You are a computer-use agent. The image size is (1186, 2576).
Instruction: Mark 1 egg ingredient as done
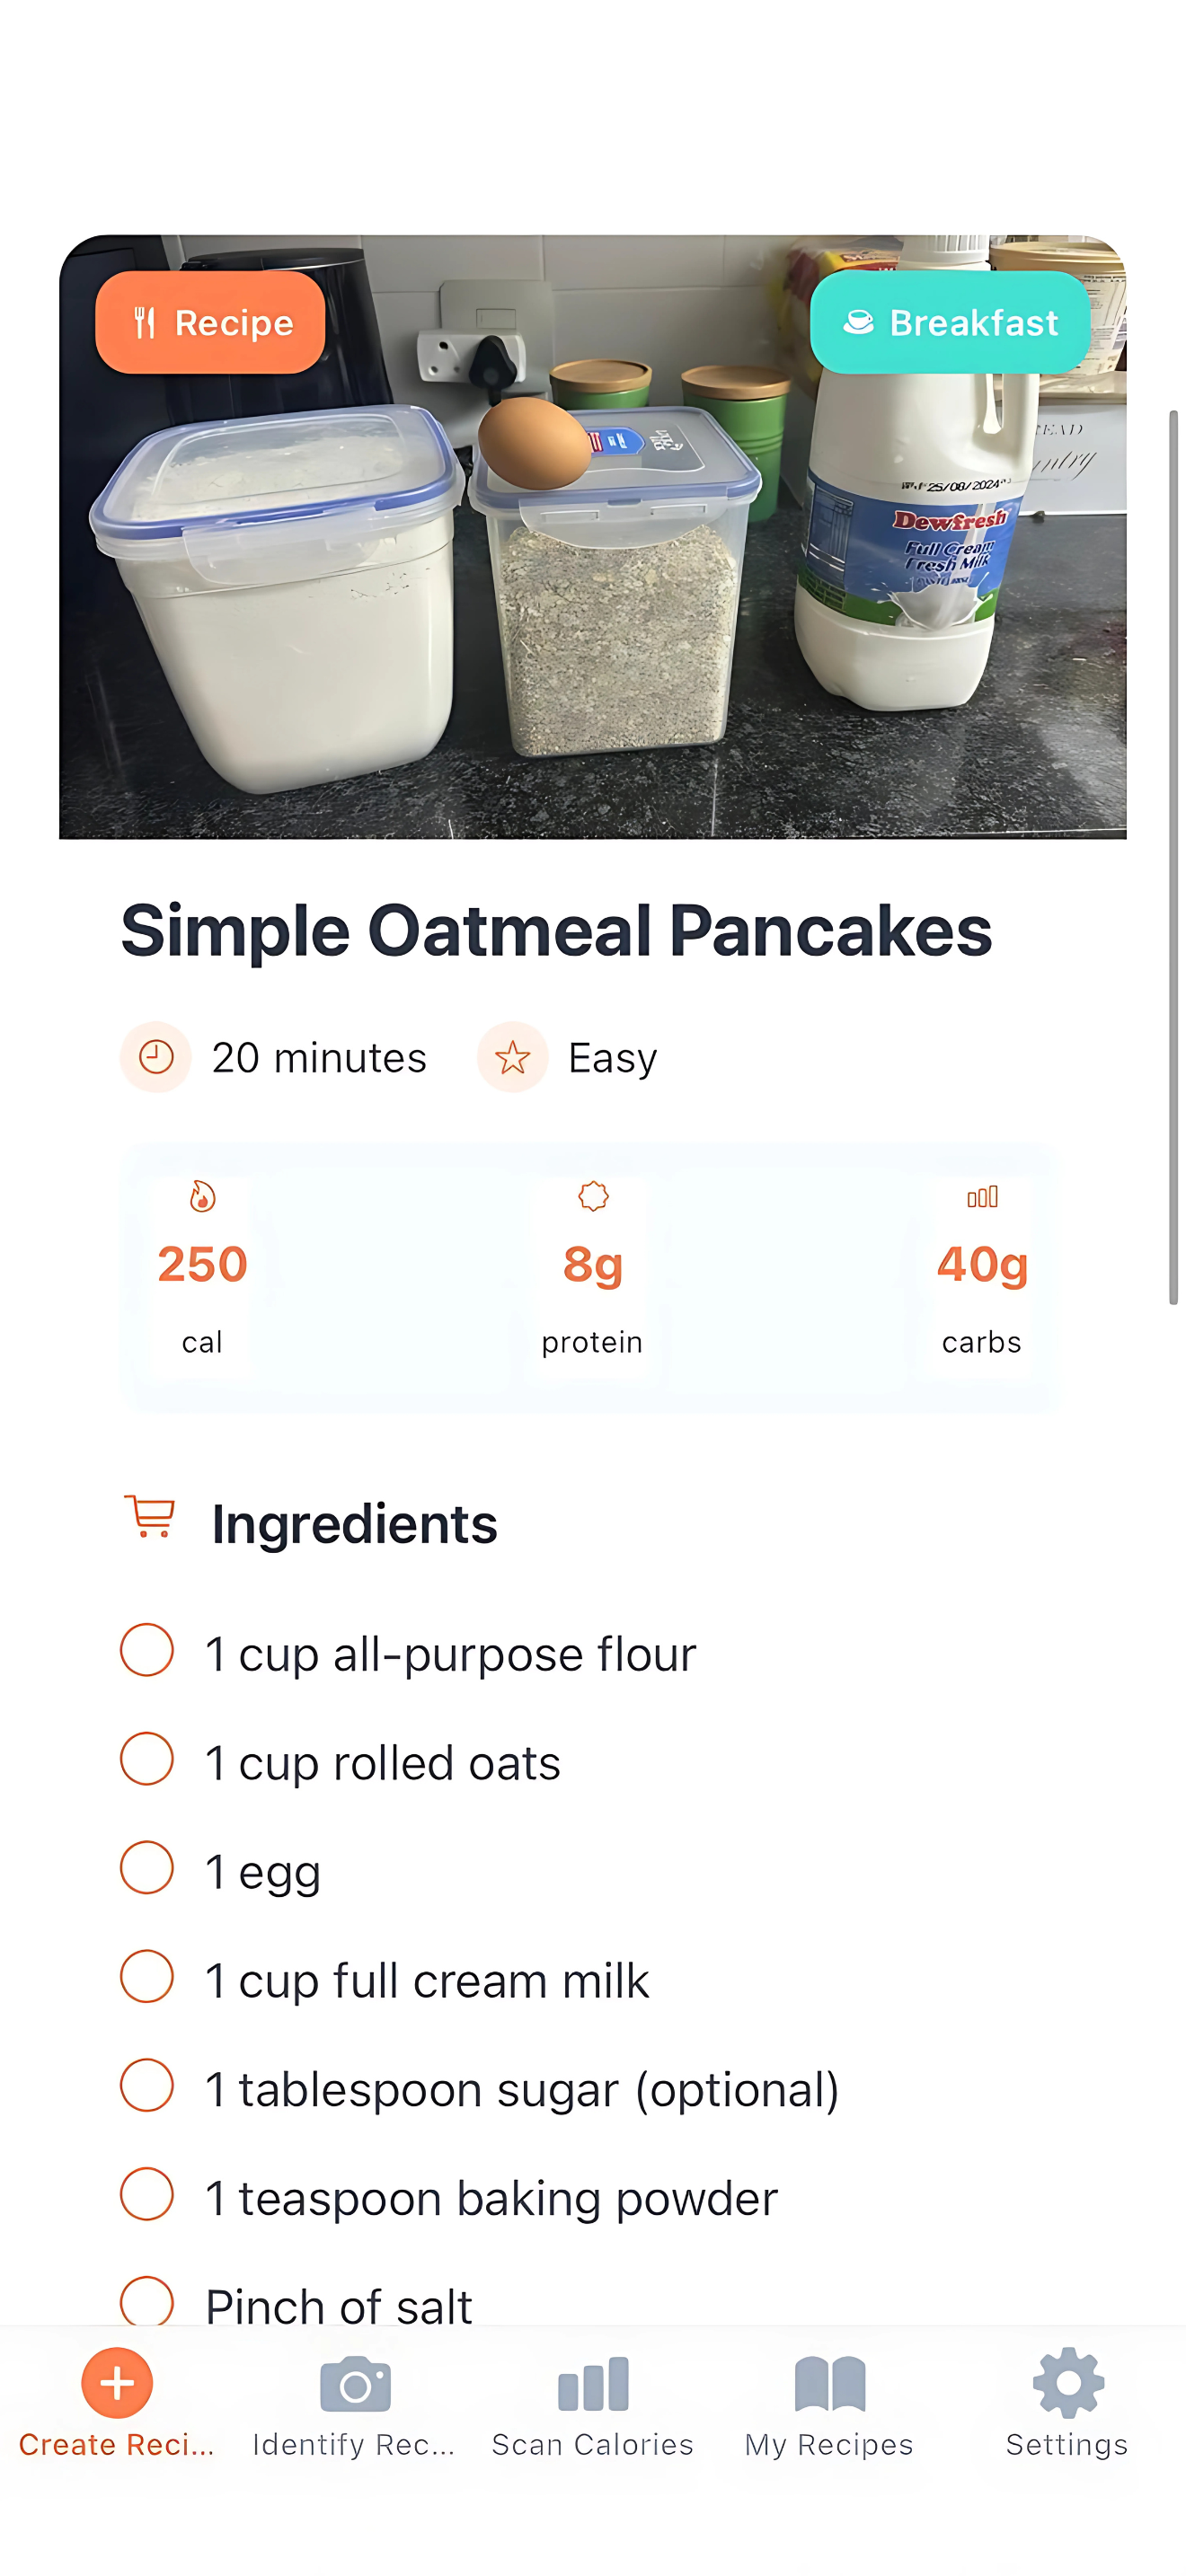[147, 1868]
